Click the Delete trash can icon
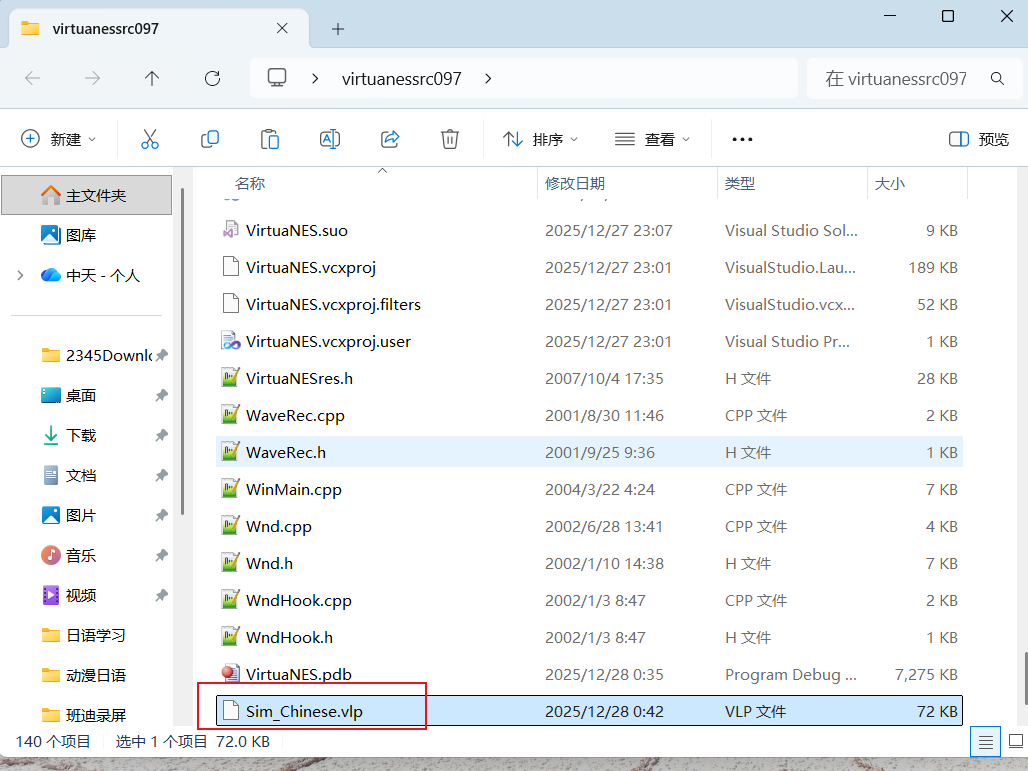The width and height of the screenshot is (1028, 771). click(x=450, y=139)
